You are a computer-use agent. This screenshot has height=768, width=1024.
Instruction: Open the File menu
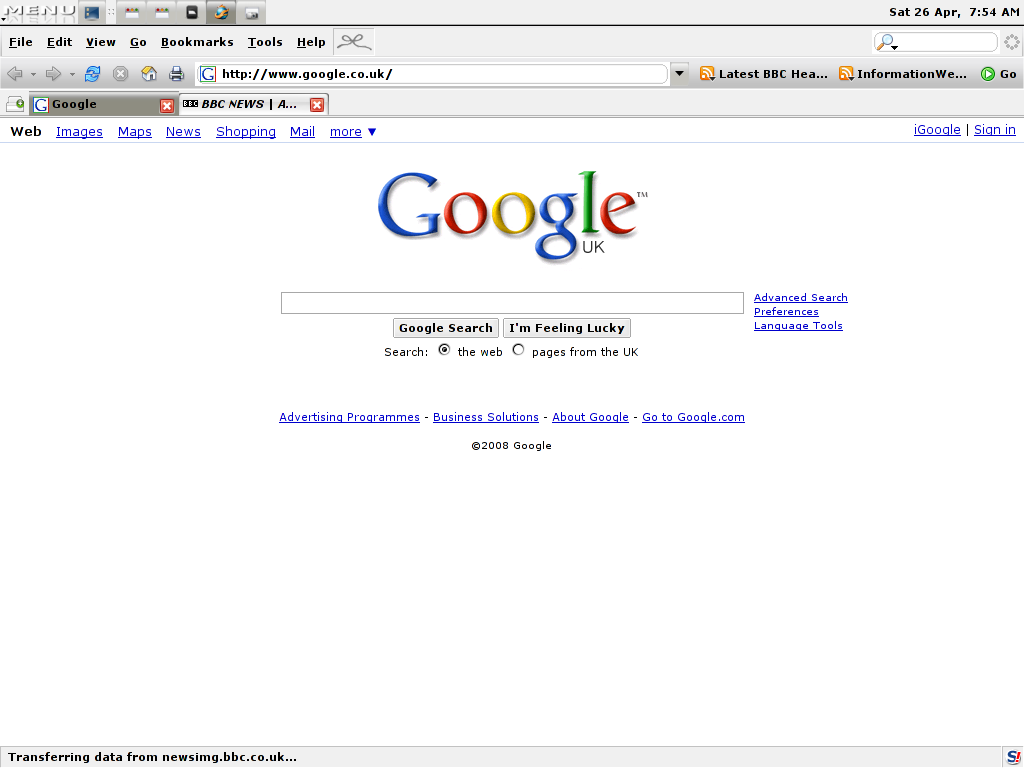pyautogui.click(x=21, y=42)
